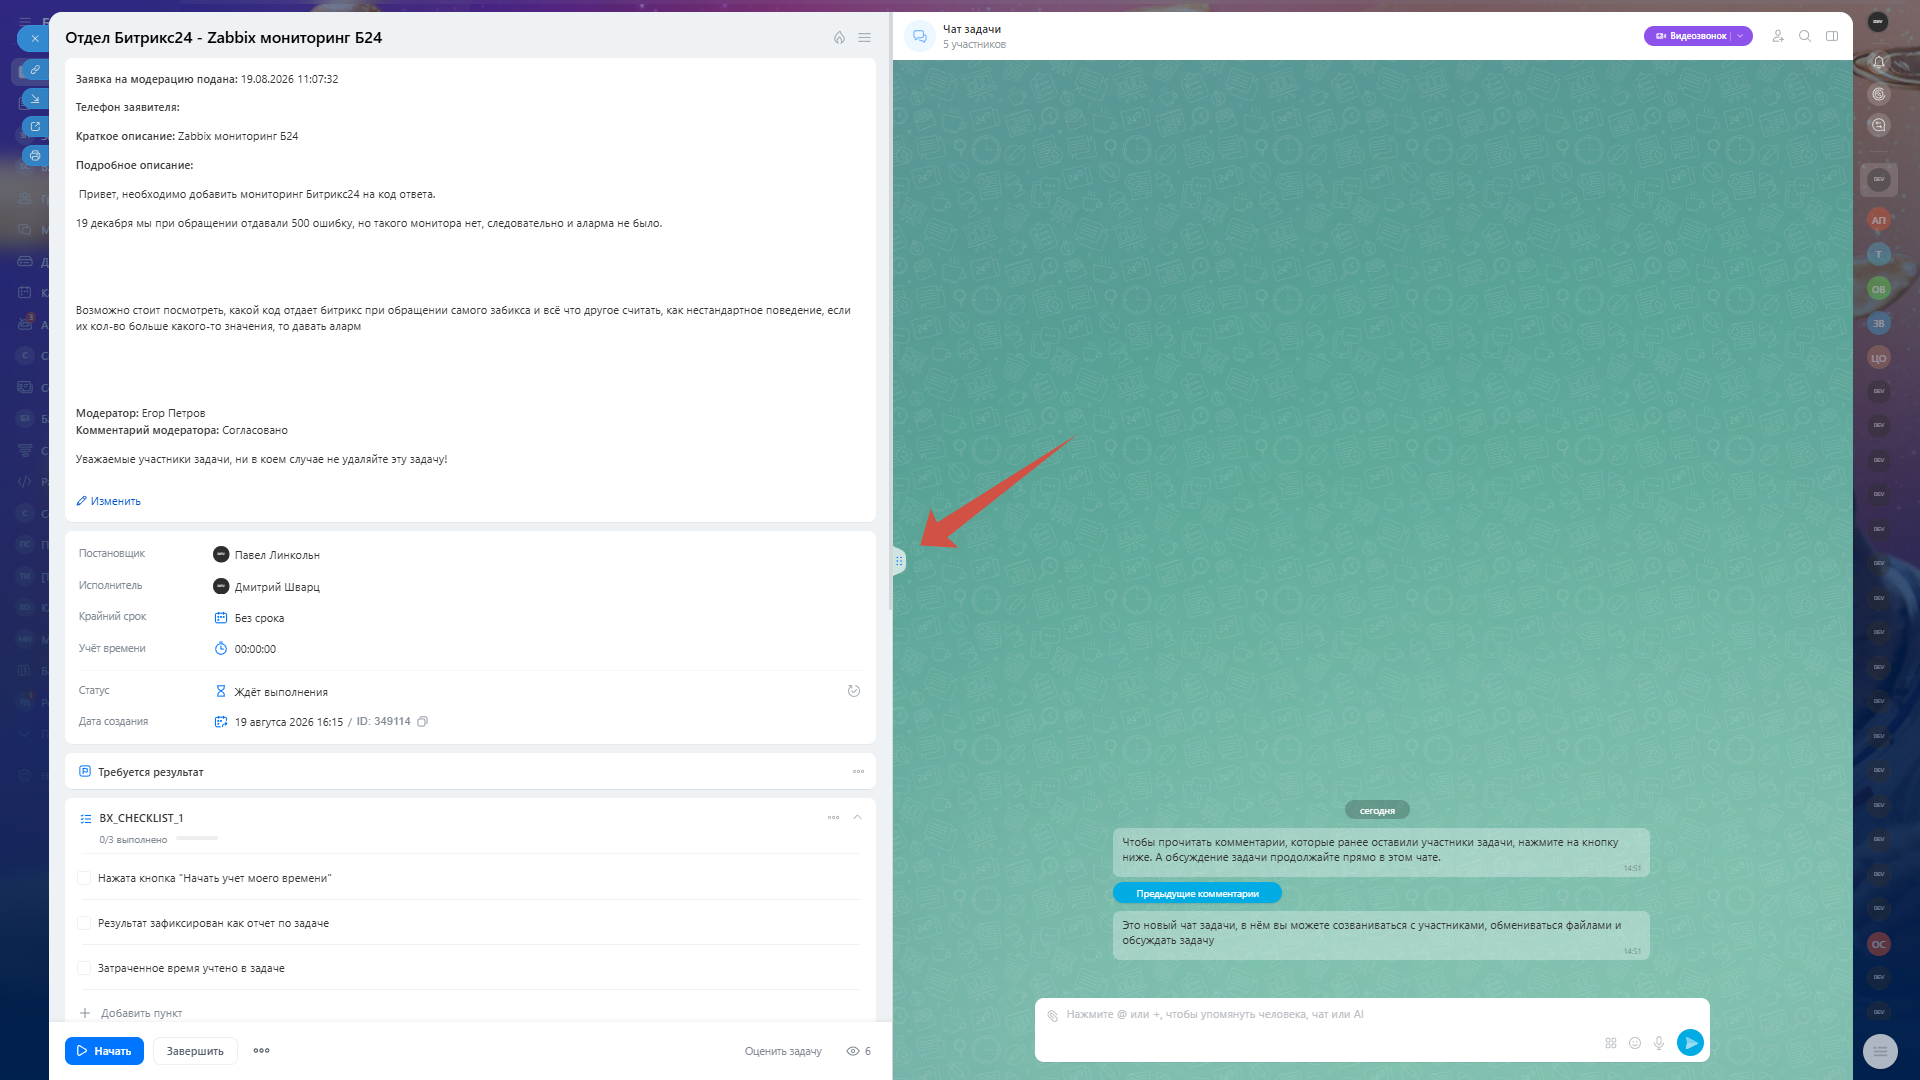Send the message with the blue arrow button
The height and width of the screenshot is (1080, 1920).
[x=1690, y=1043]
